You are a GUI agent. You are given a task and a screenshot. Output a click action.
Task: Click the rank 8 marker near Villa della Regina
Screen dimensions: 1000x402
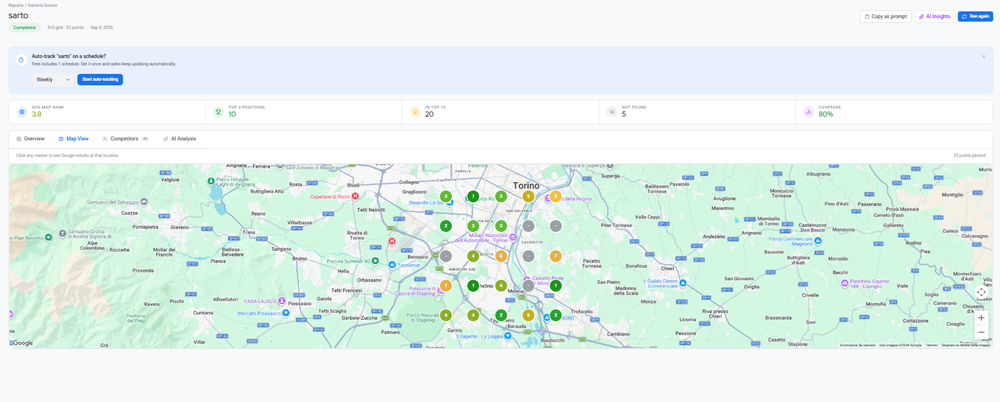555,197
